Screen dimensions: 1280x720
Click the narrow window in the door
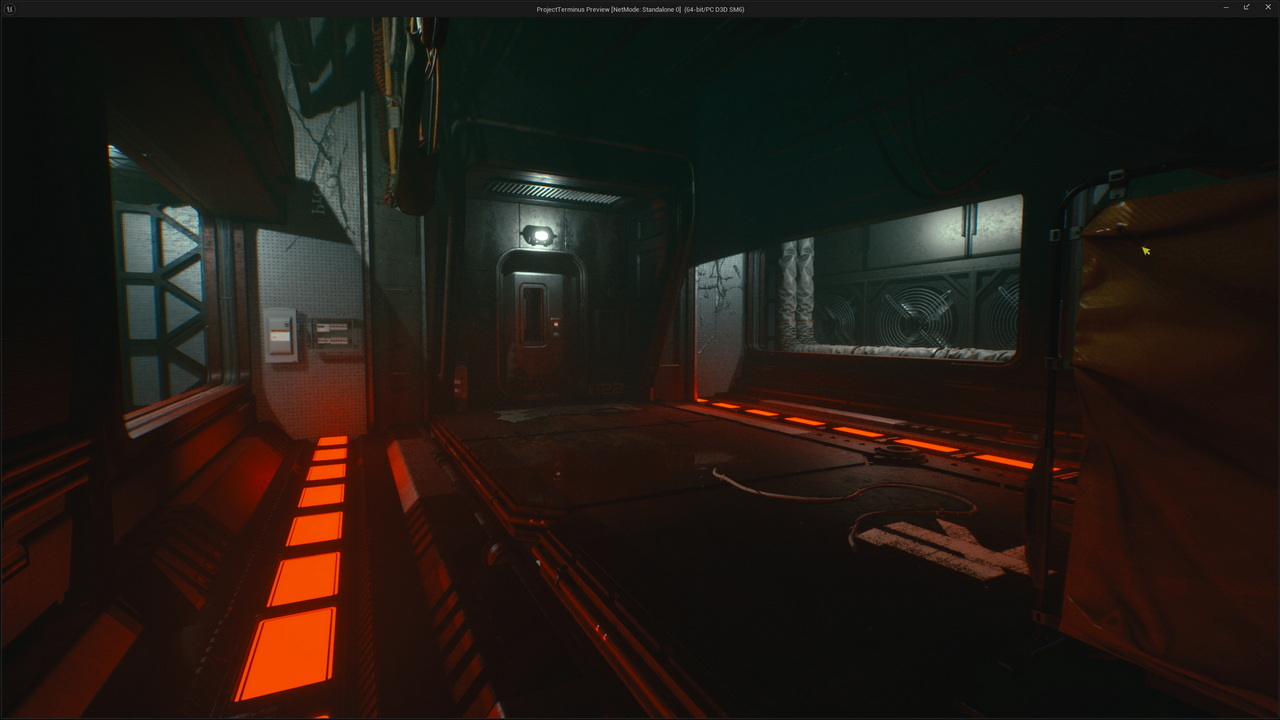[533, 313]
